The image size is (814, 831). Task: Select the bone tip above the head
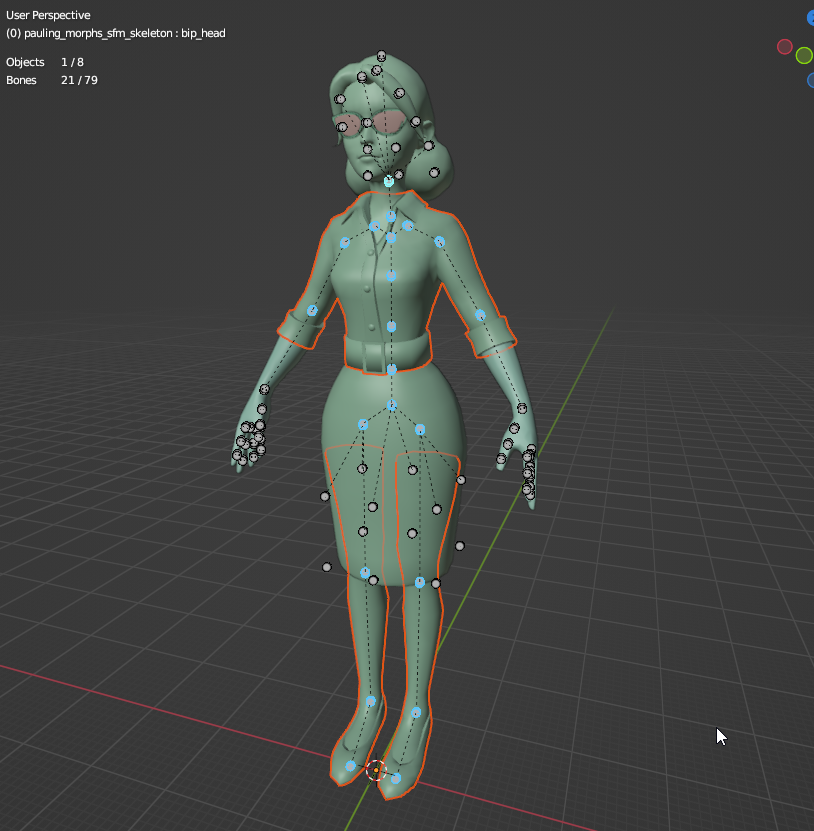click(381, 56)
